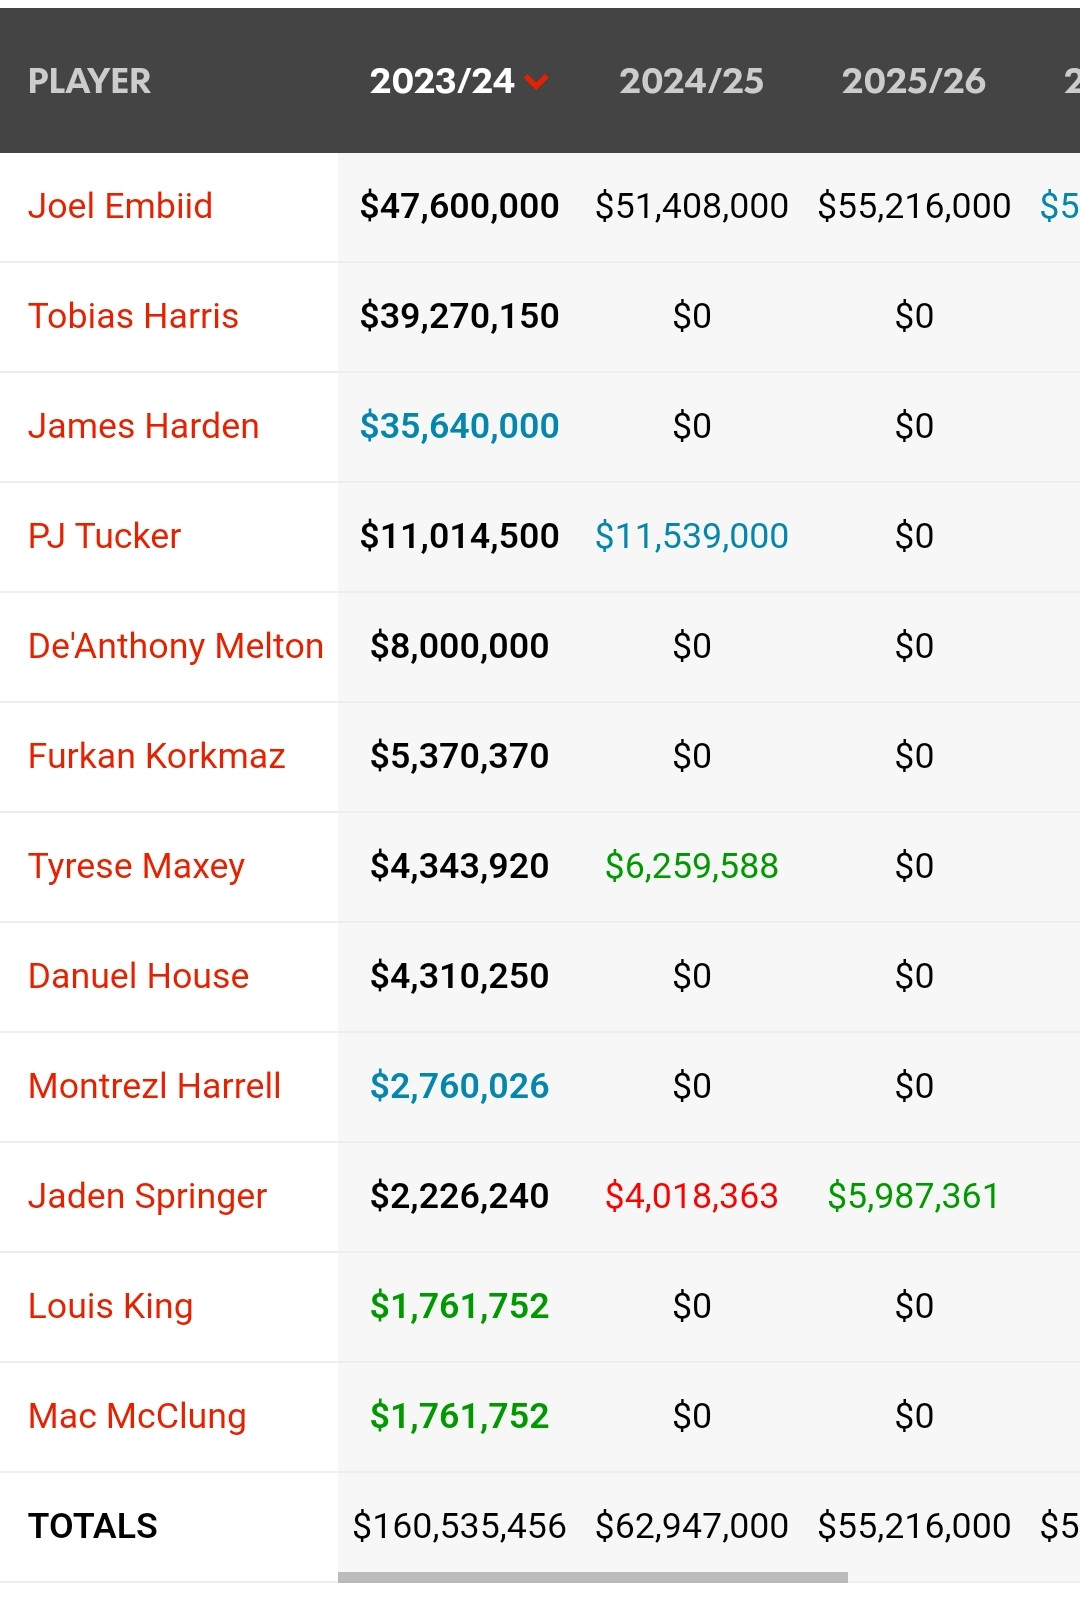
Task: Open Joel Embiid's player page
Action: pyautogui.click(x=120, y=206)
